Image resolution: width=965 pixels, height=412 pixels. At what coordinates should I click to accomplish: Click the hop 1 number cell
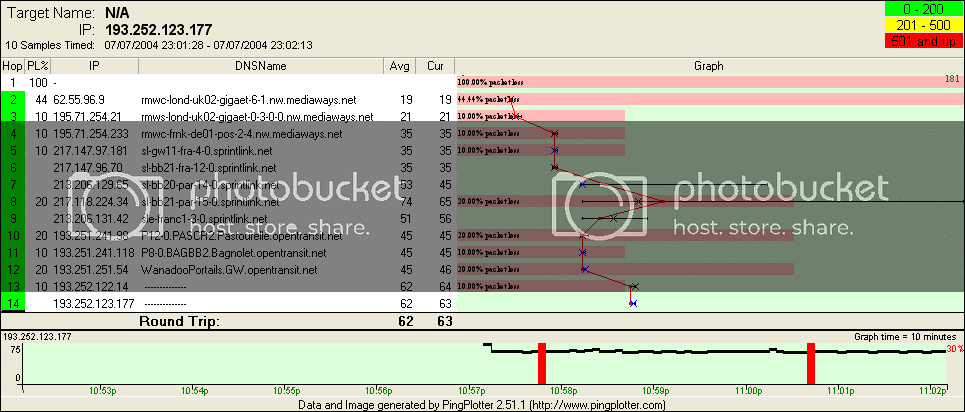click(14, 82)
